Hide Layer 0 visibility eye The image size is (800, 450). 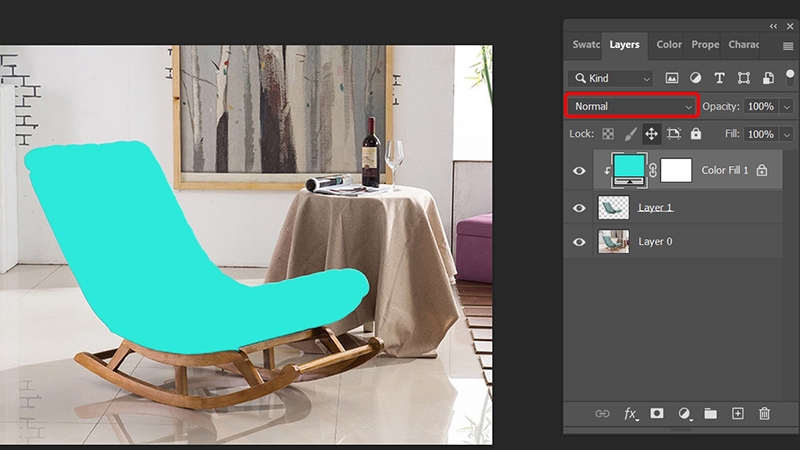(x=579, y=242)
